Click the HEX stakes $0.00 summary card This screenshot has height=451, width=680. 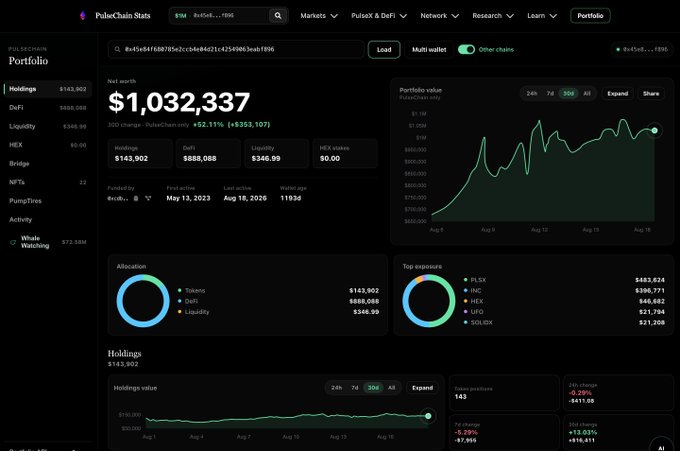click(345, 154)
